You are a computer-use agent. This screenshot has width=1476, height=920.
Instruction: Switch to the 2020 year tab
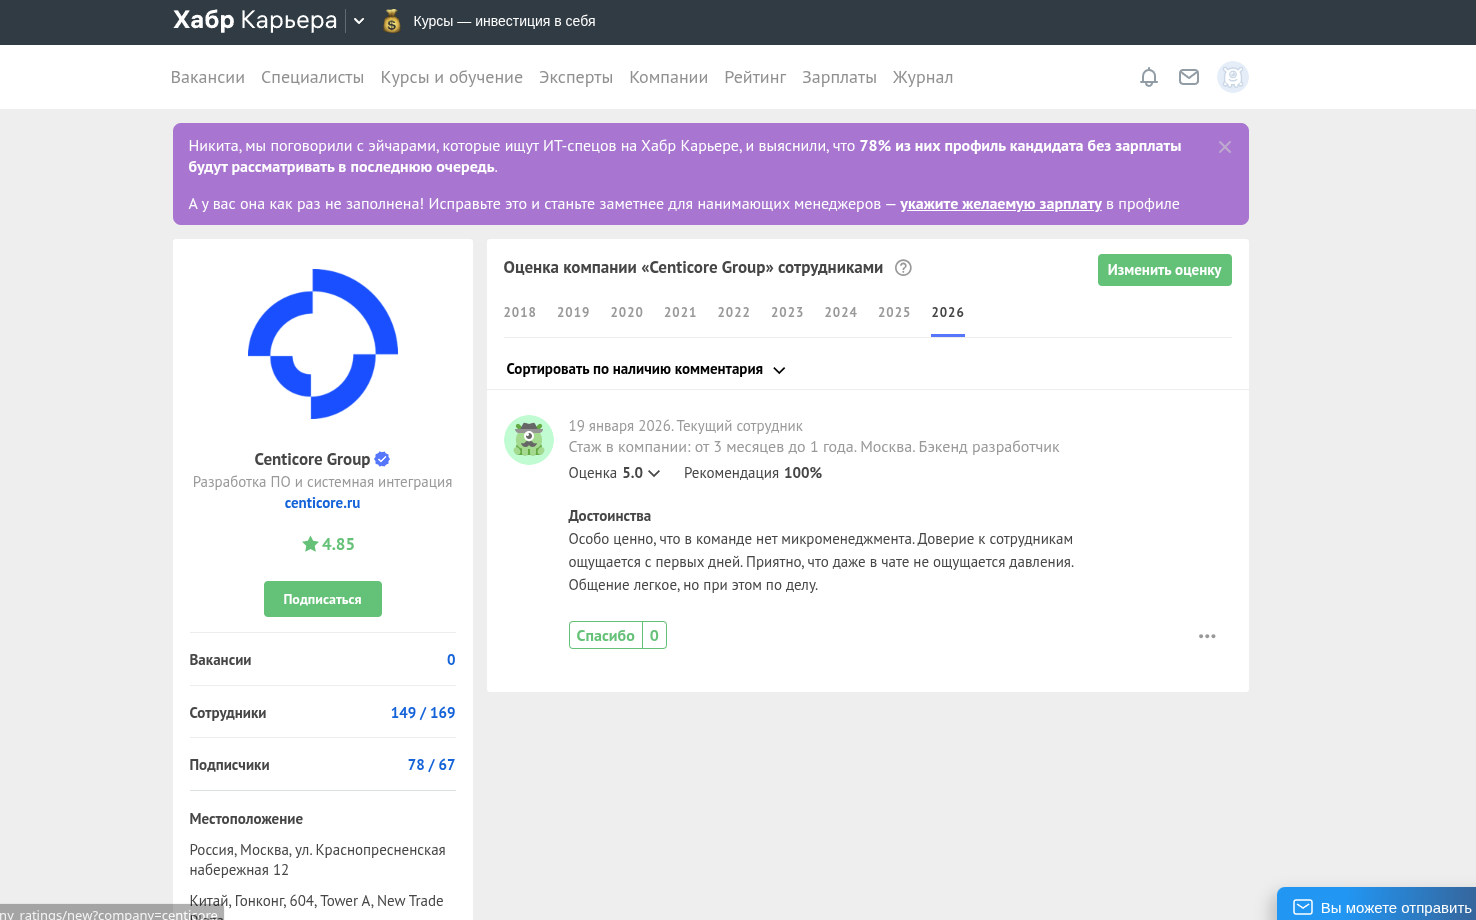click(x=627, y=313)
